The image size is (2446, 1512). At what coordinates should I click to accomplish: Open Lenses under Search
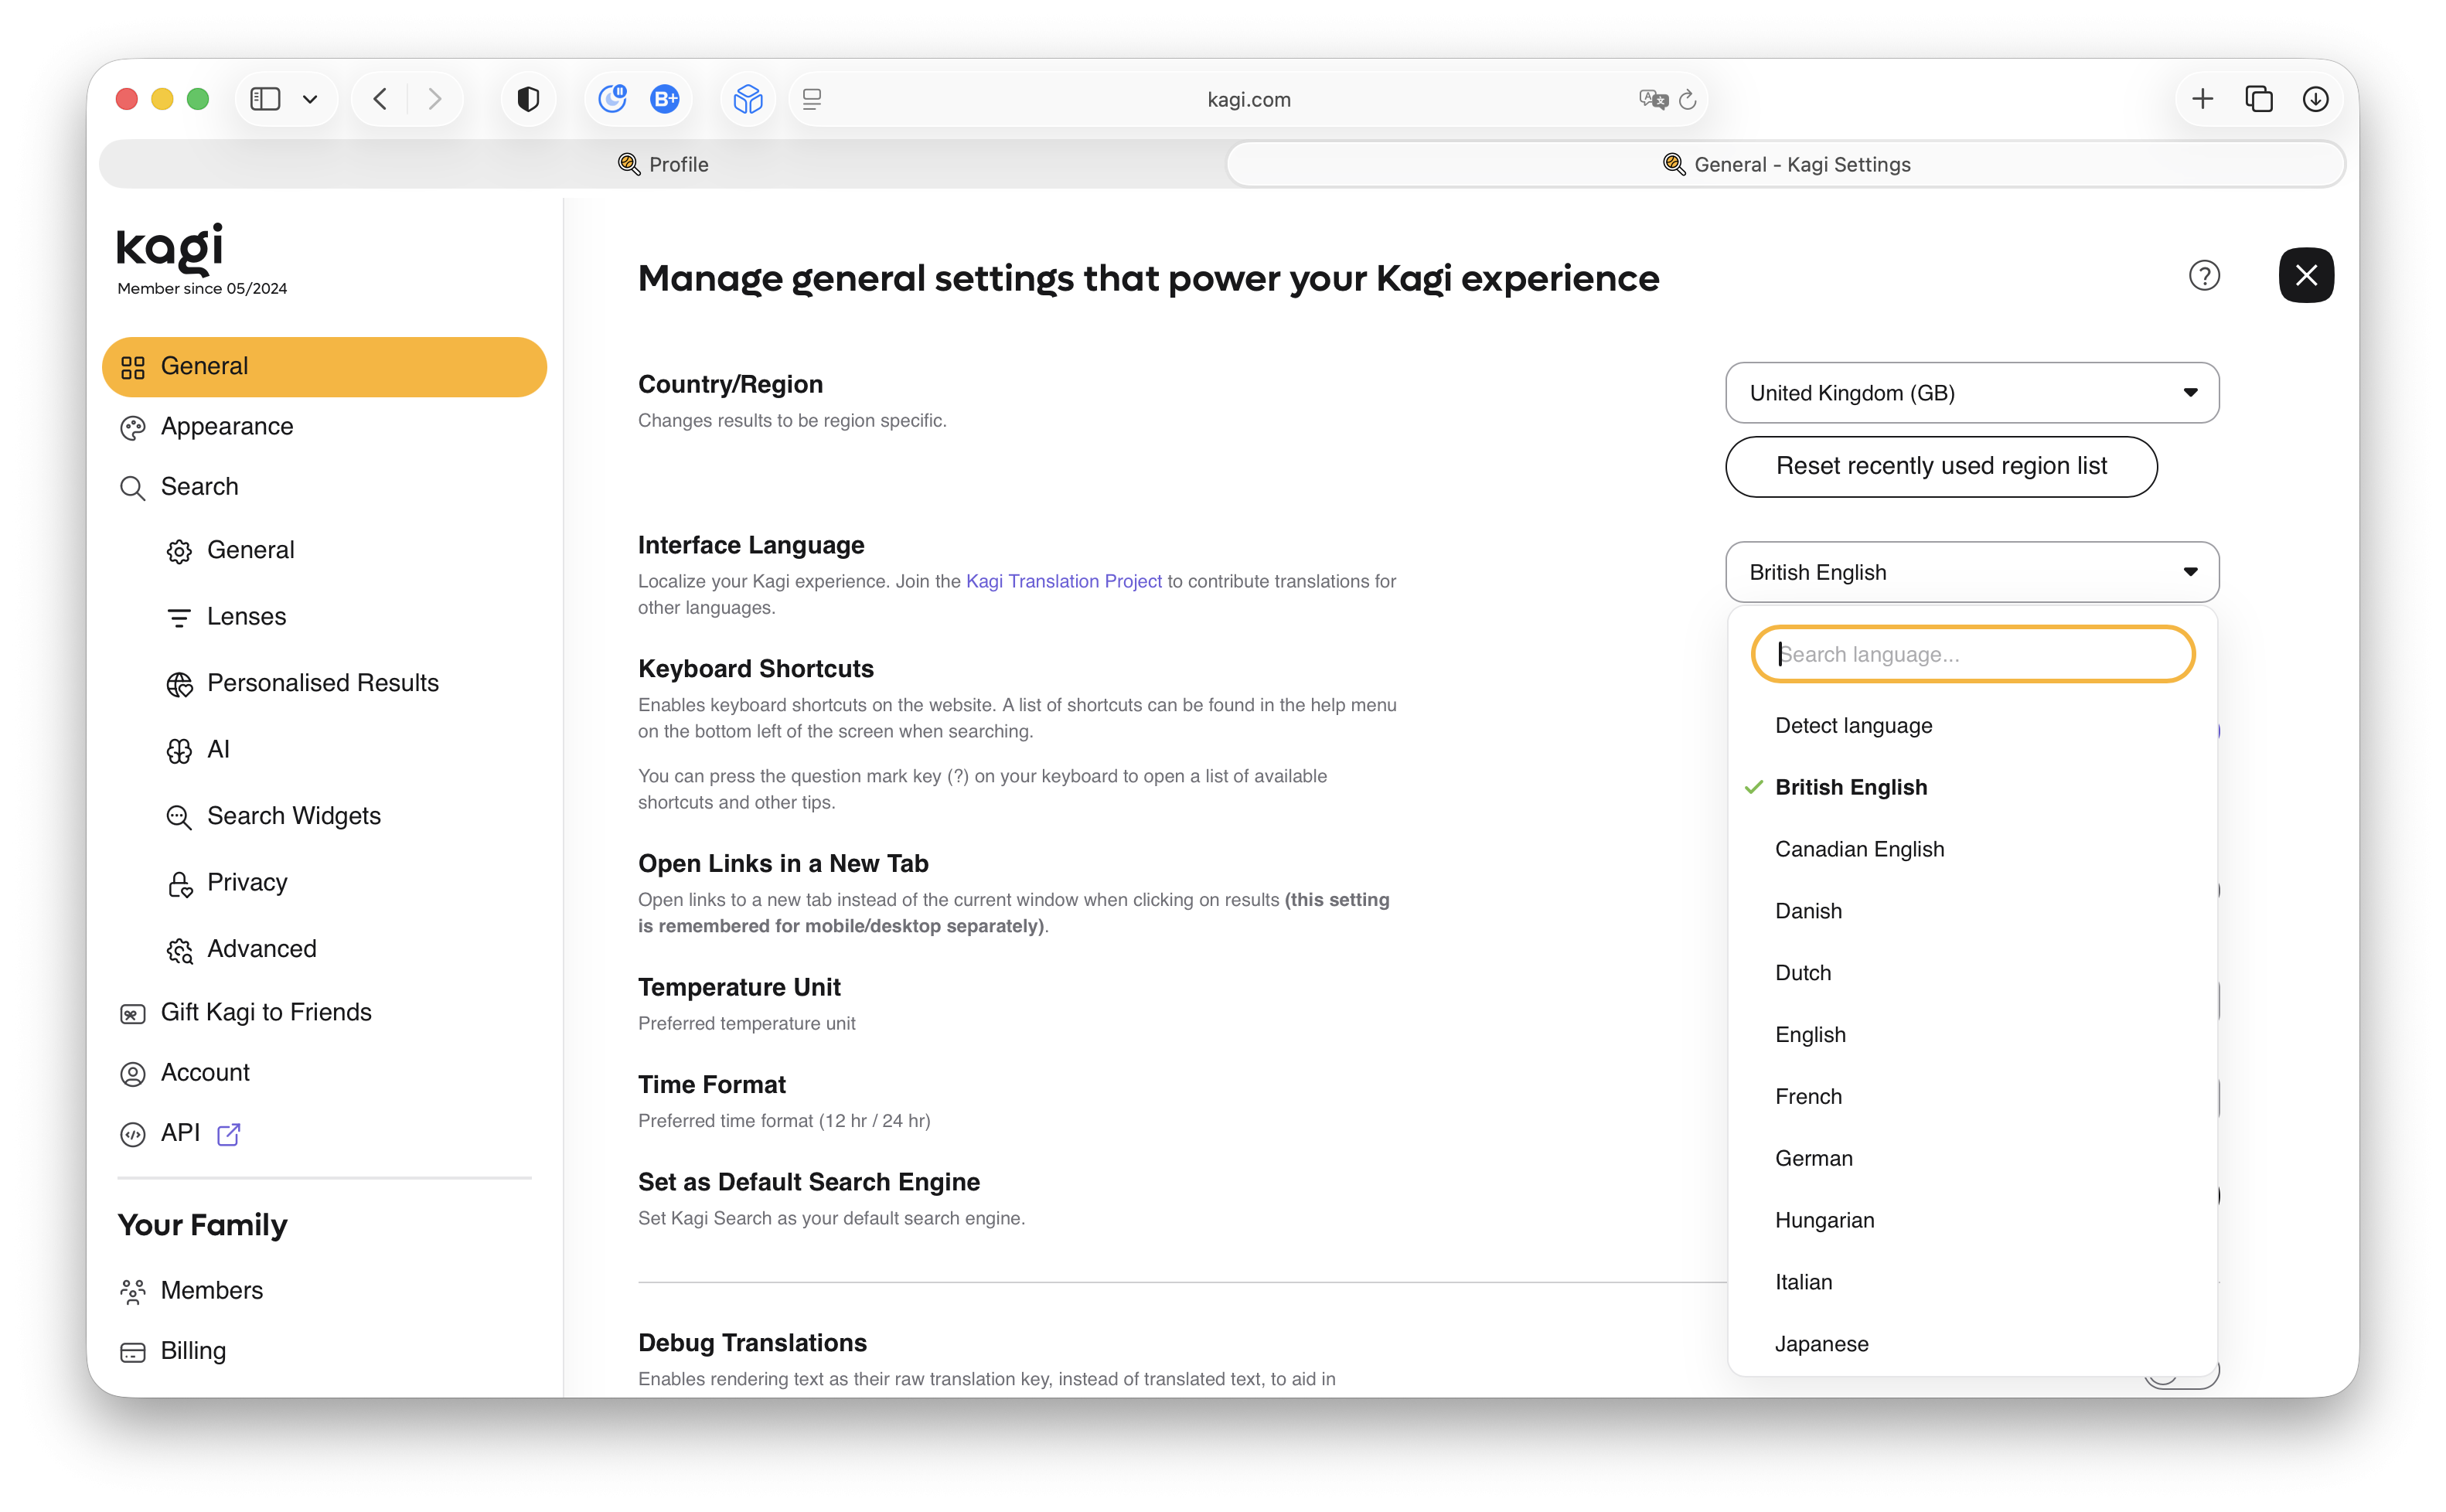pos(246,616)
